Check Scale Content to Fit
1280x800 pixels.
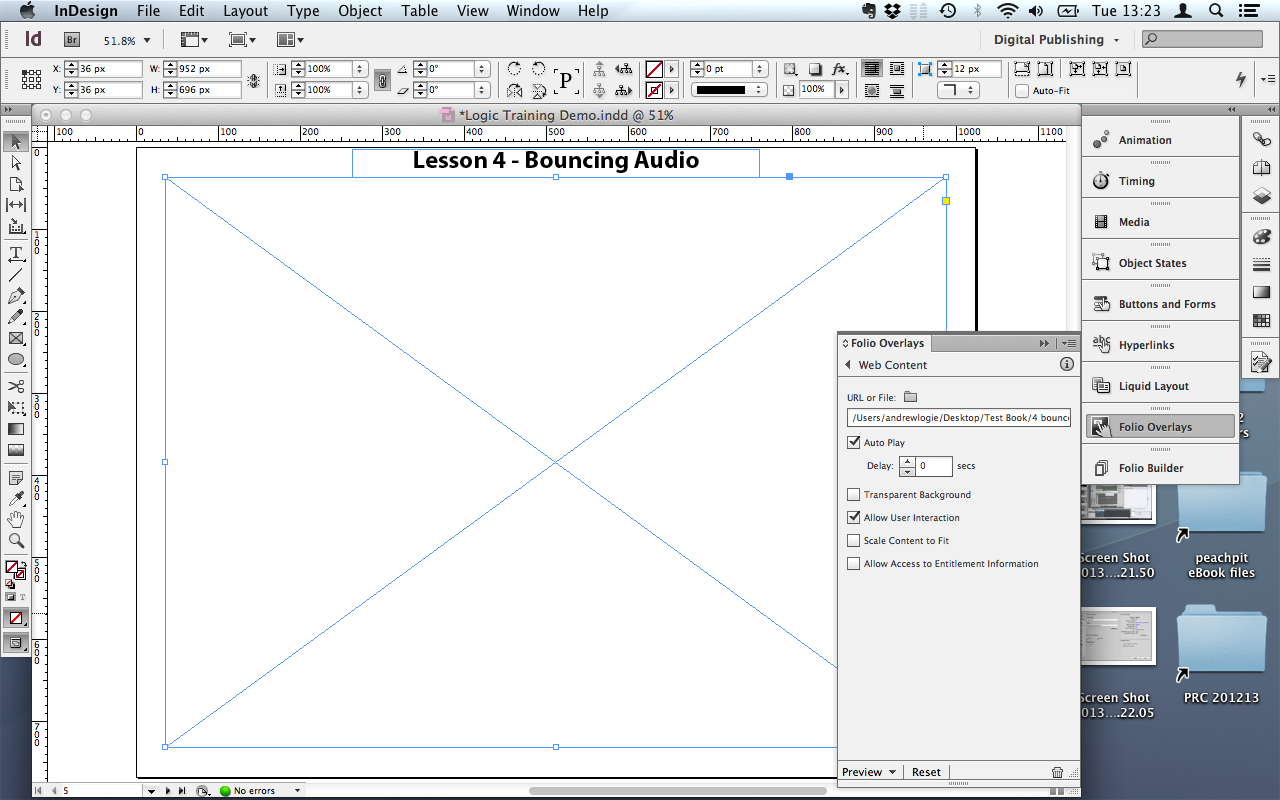[853, 540]
